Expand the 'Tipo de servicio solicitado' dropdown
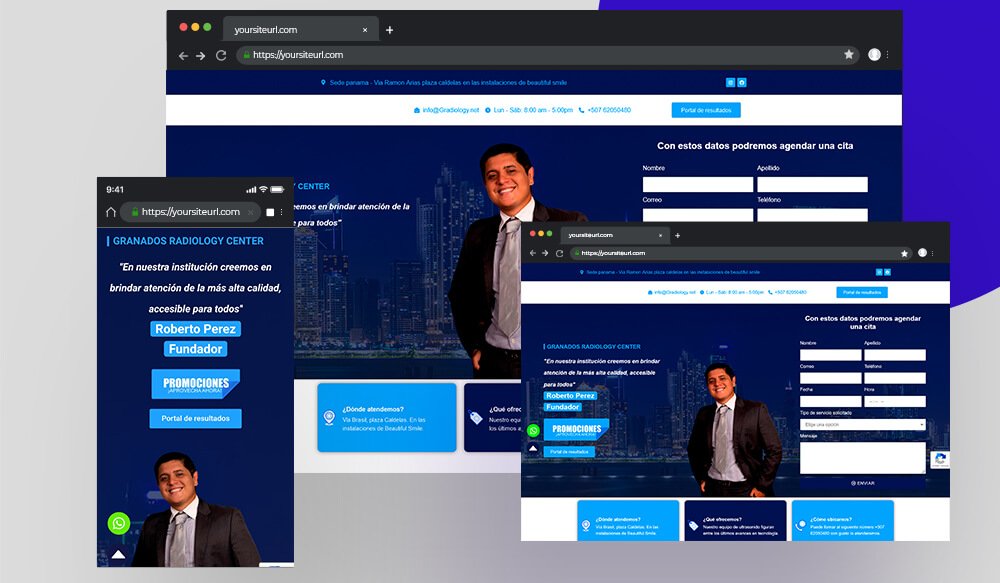 (862, 425)
